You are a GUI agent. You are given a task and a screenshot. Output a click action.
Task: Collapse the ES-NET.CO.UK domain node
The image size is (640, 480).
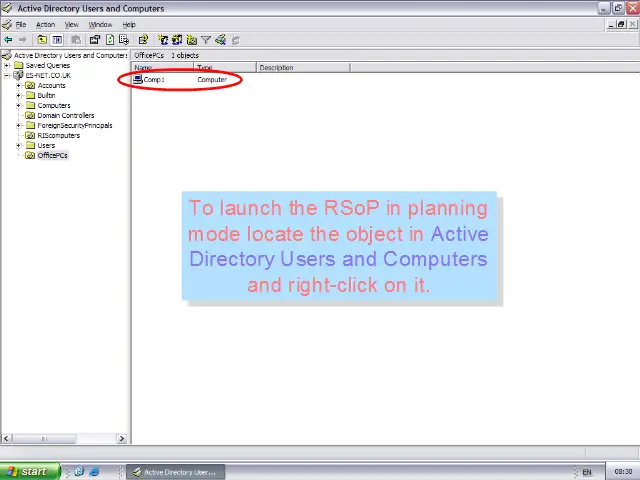tap(7, 76)
